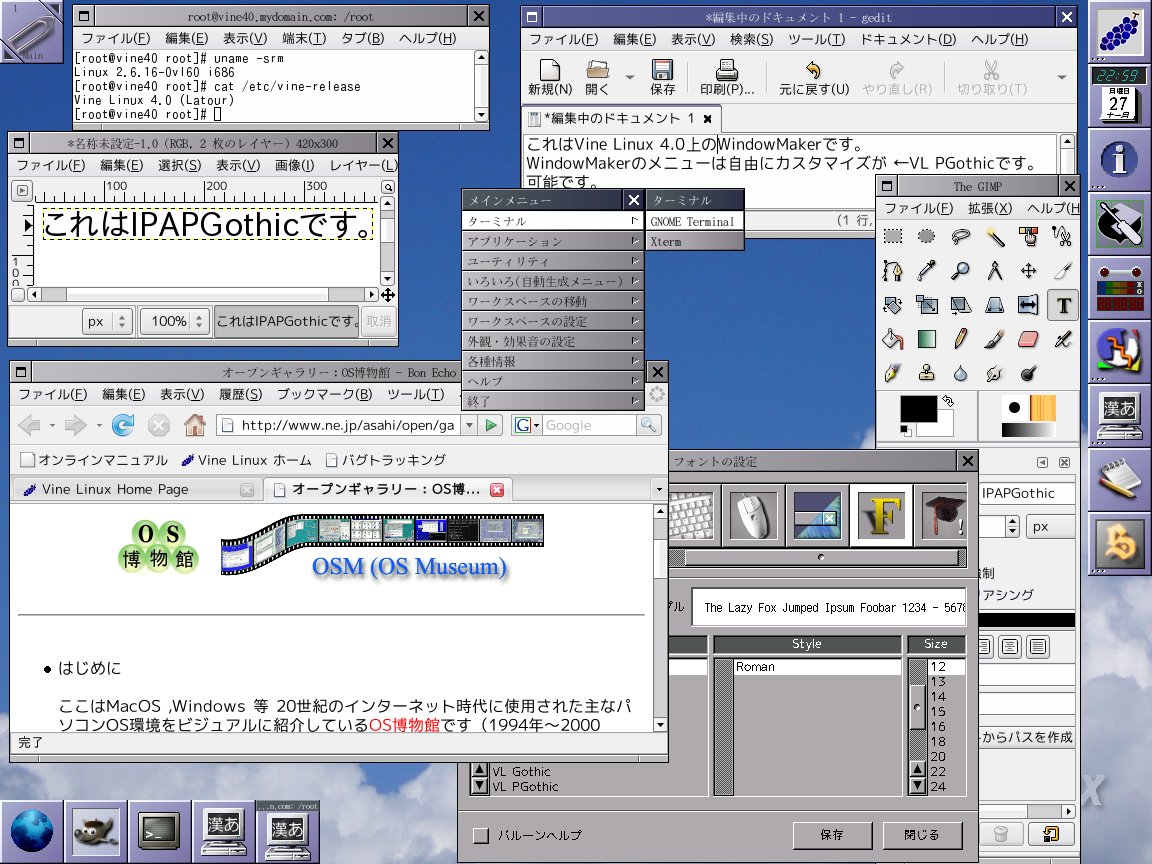1152x864 pixels.
Task: Open the mouse preferences icon tab
Action: click(x=753, y=515)
